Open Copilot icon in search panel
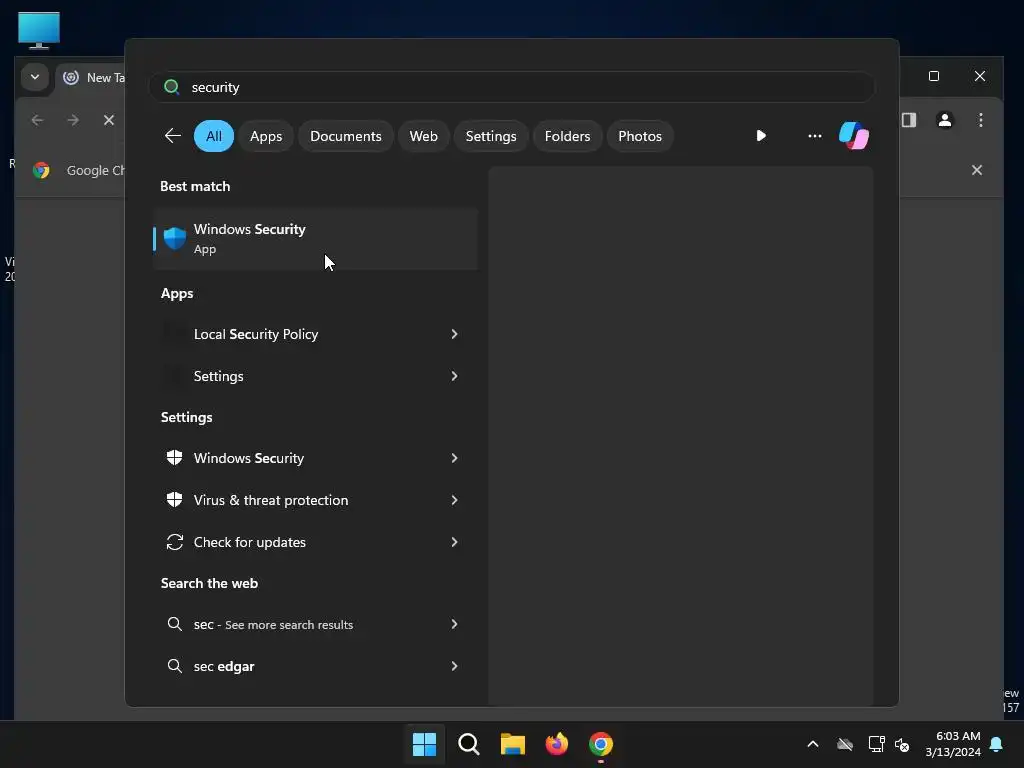Screen dimensions: 1024x768 (854, 136)
